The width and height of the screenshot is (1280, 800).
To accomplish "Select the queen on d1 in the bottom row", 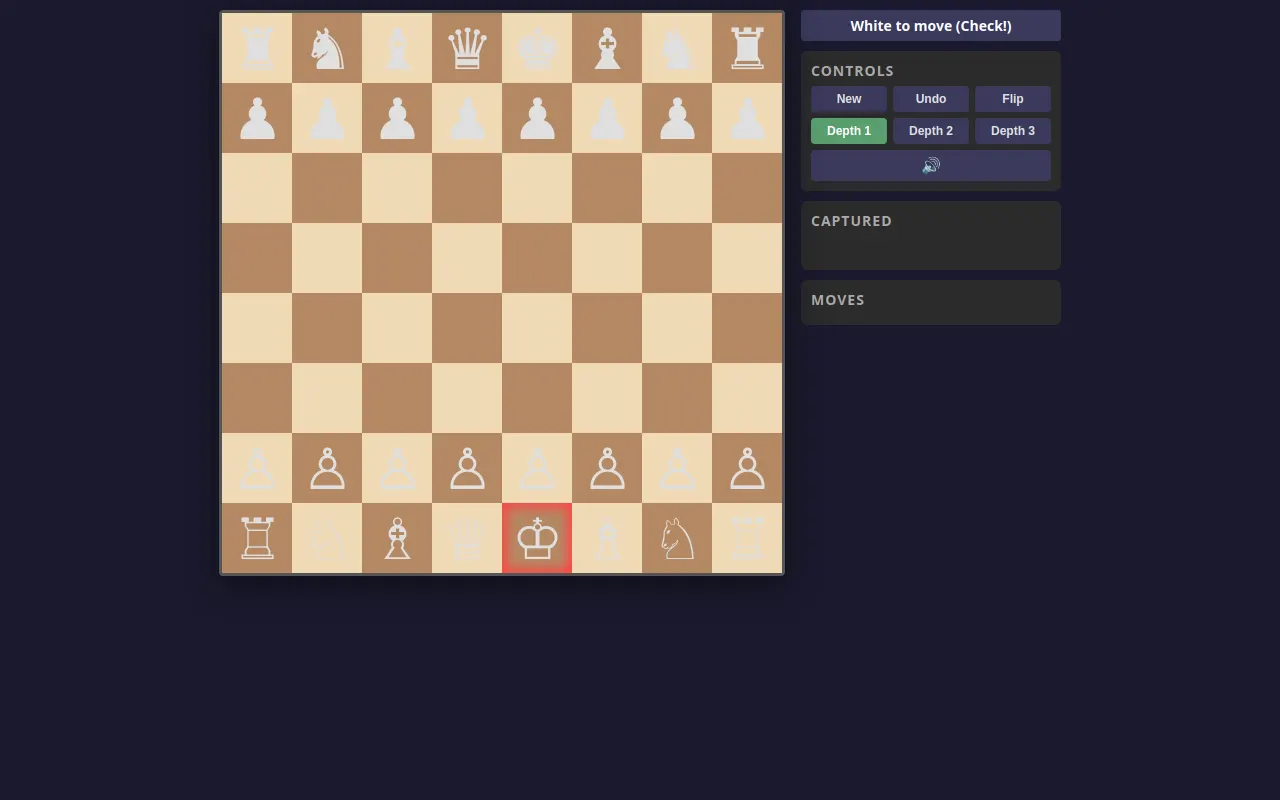I will pyautogui.click(x=467, y=538).
